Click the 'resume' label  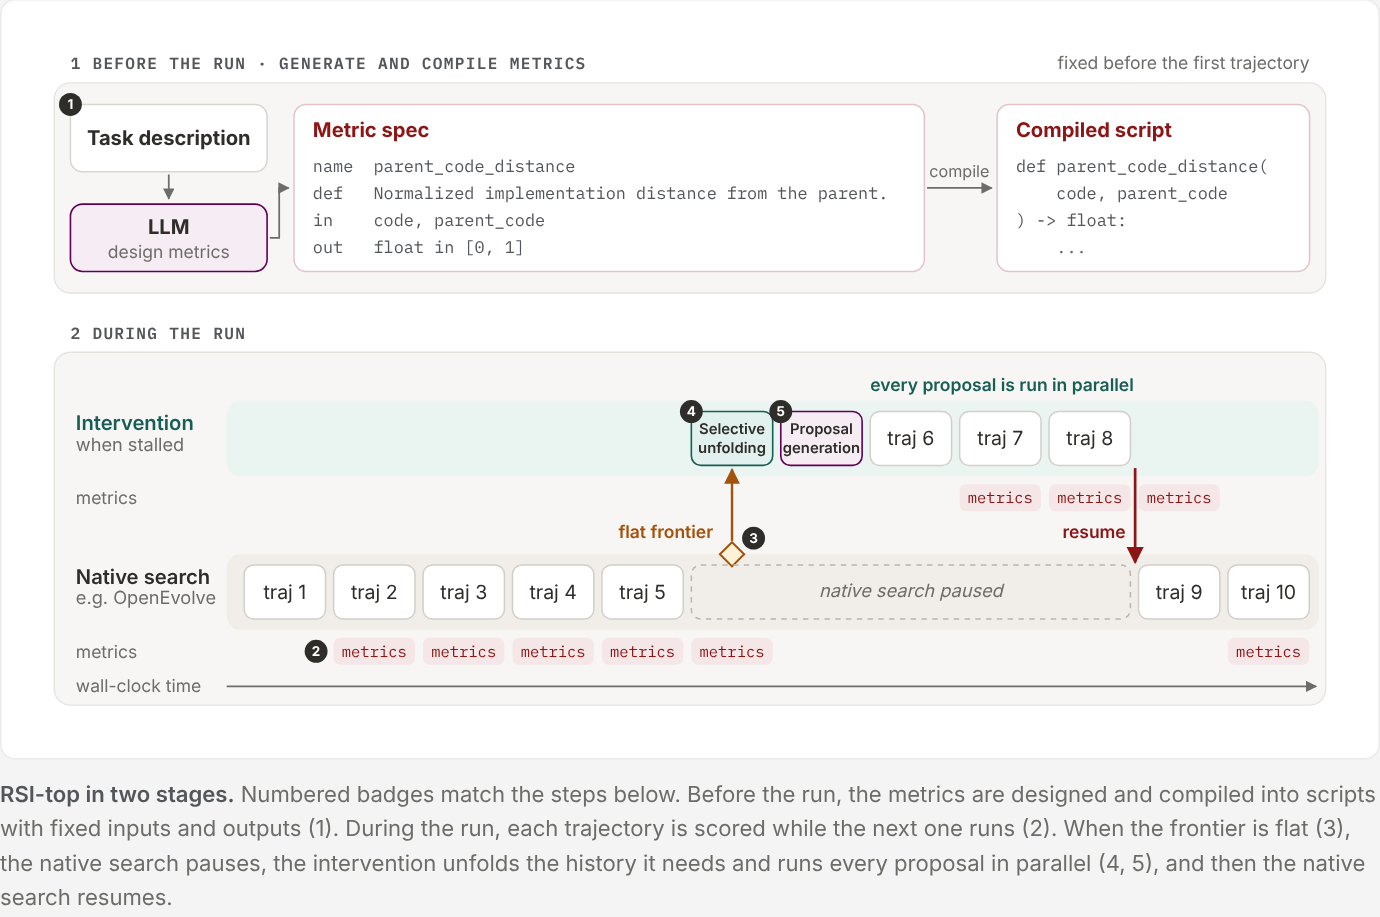[1093, 532]
